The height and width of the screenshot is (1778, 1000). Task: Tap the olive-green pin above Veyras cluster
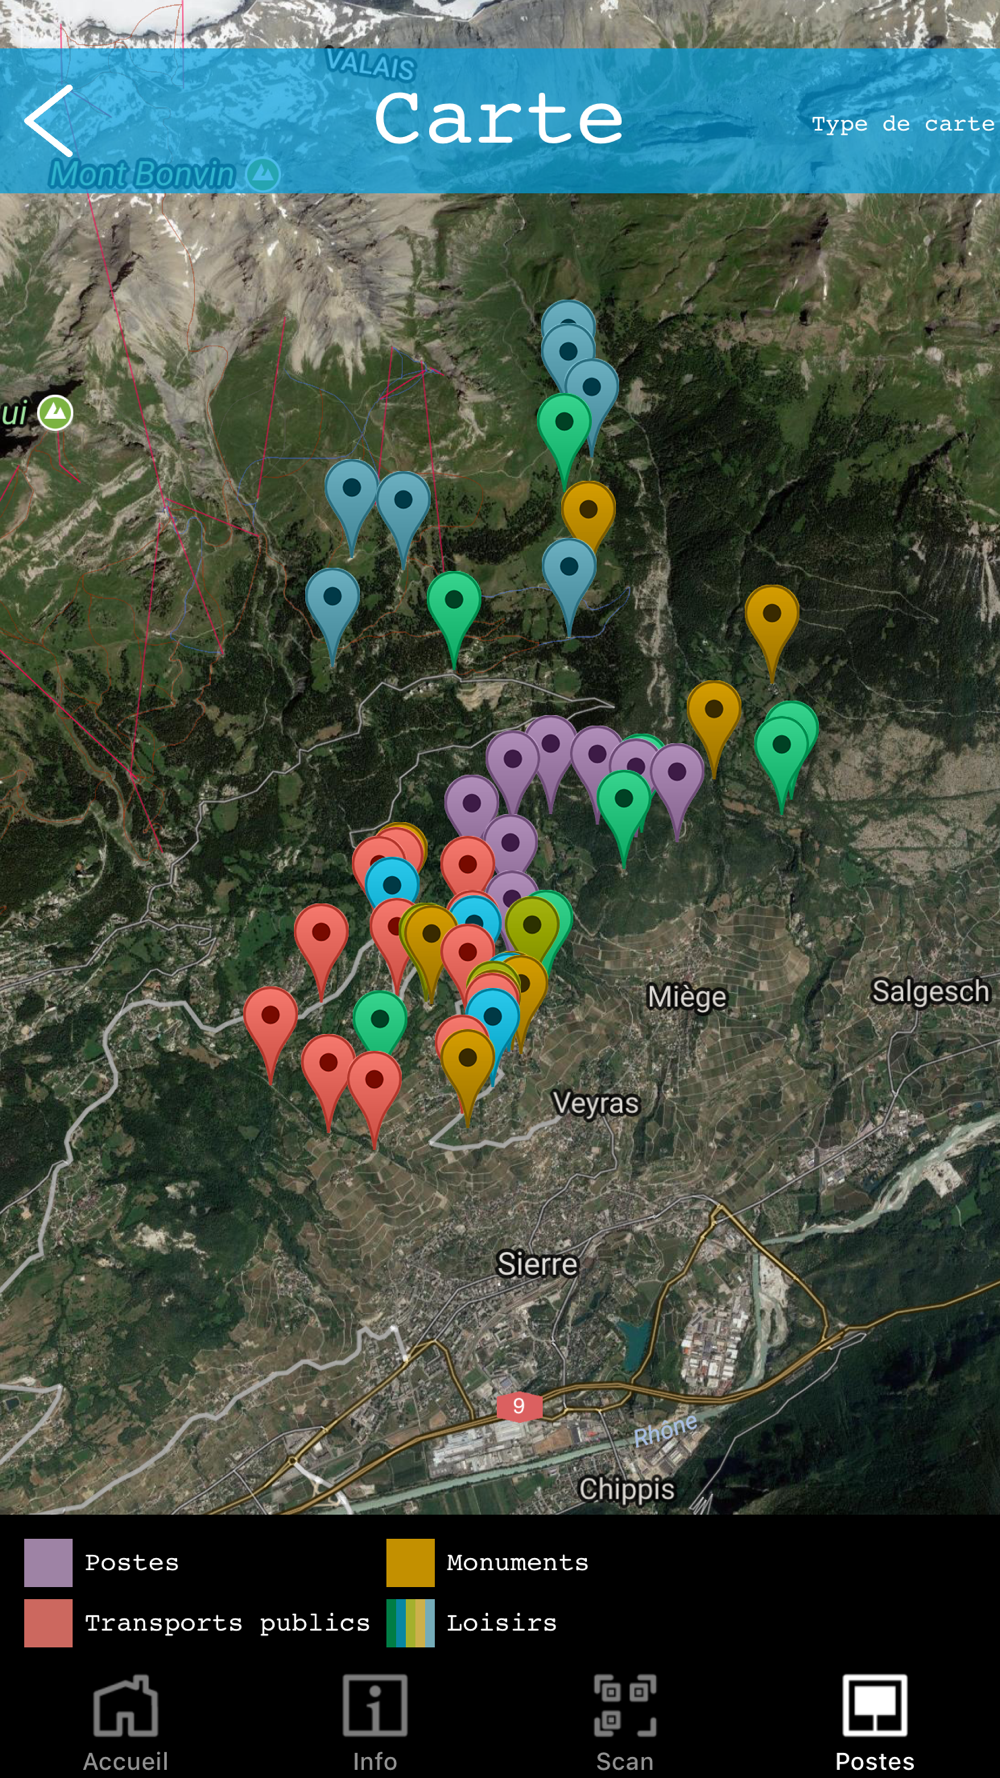pos(532,925)
